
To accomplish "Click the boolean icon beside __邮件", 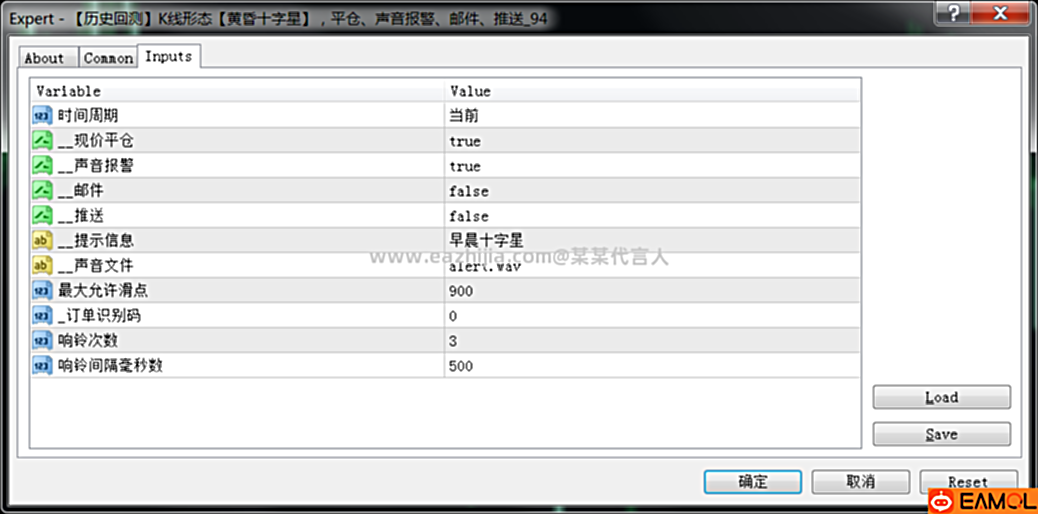I will [42, 191].
